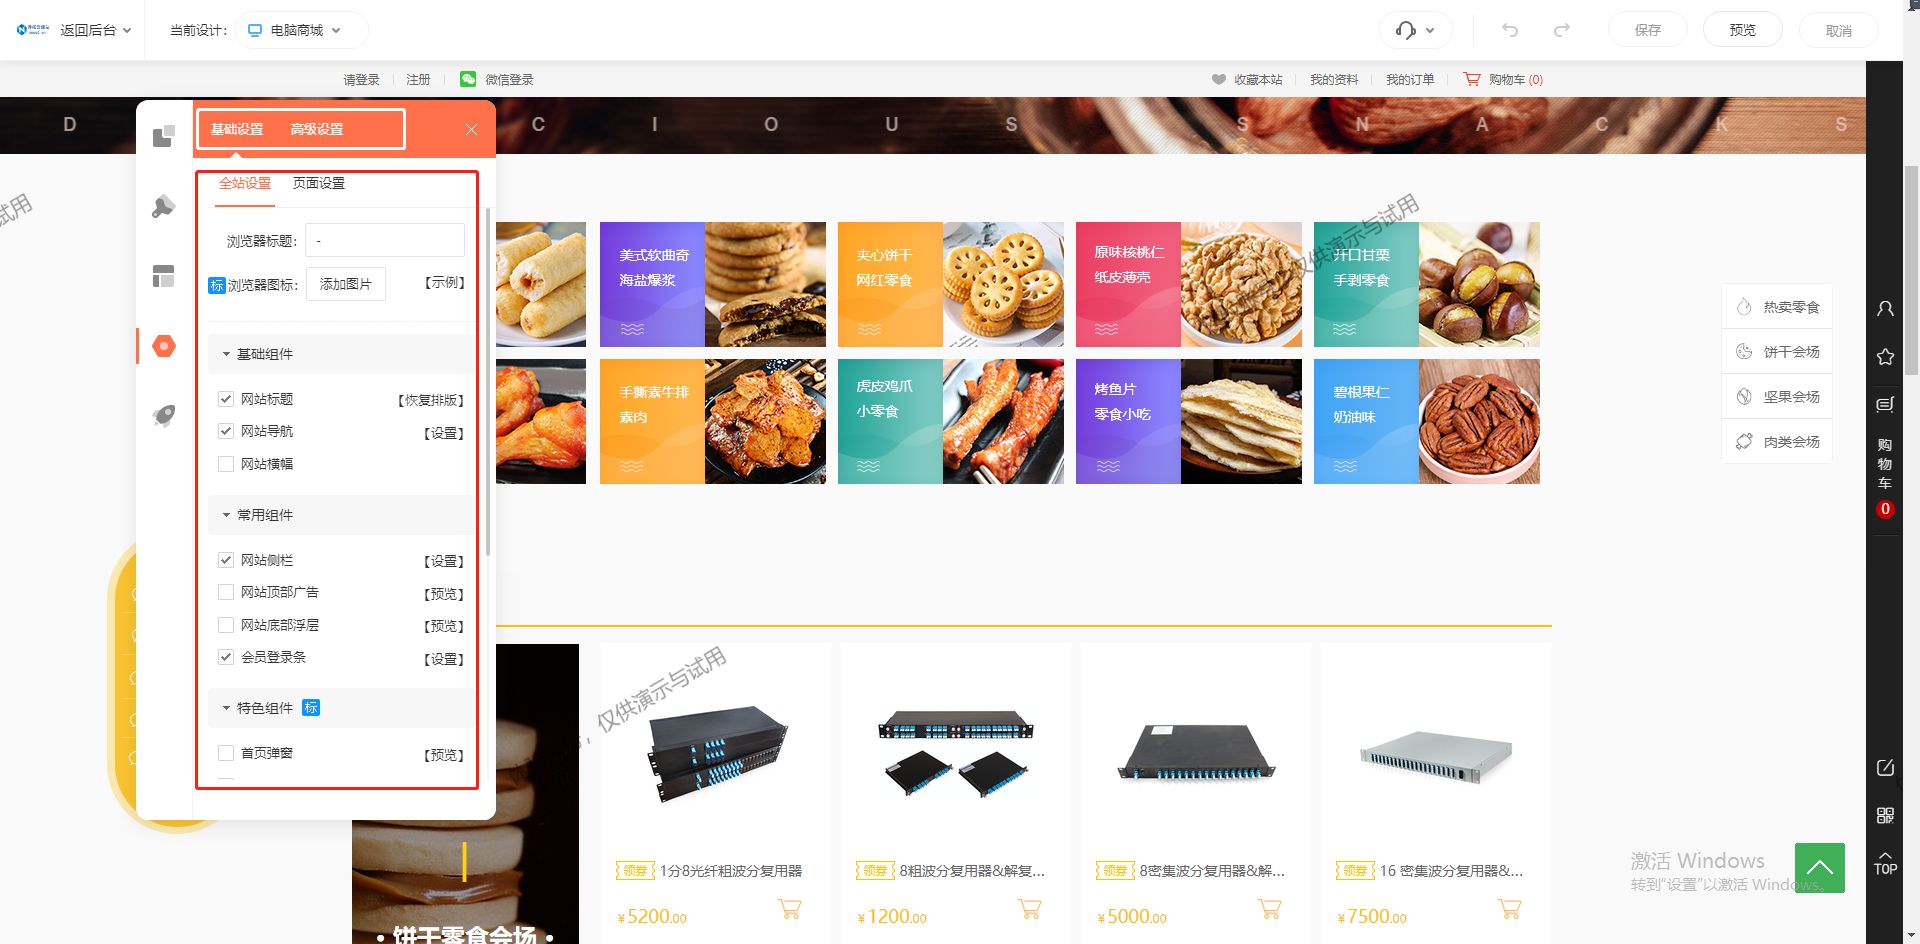
Task: Click the undo arrow icon
Action: point(1510,30)
